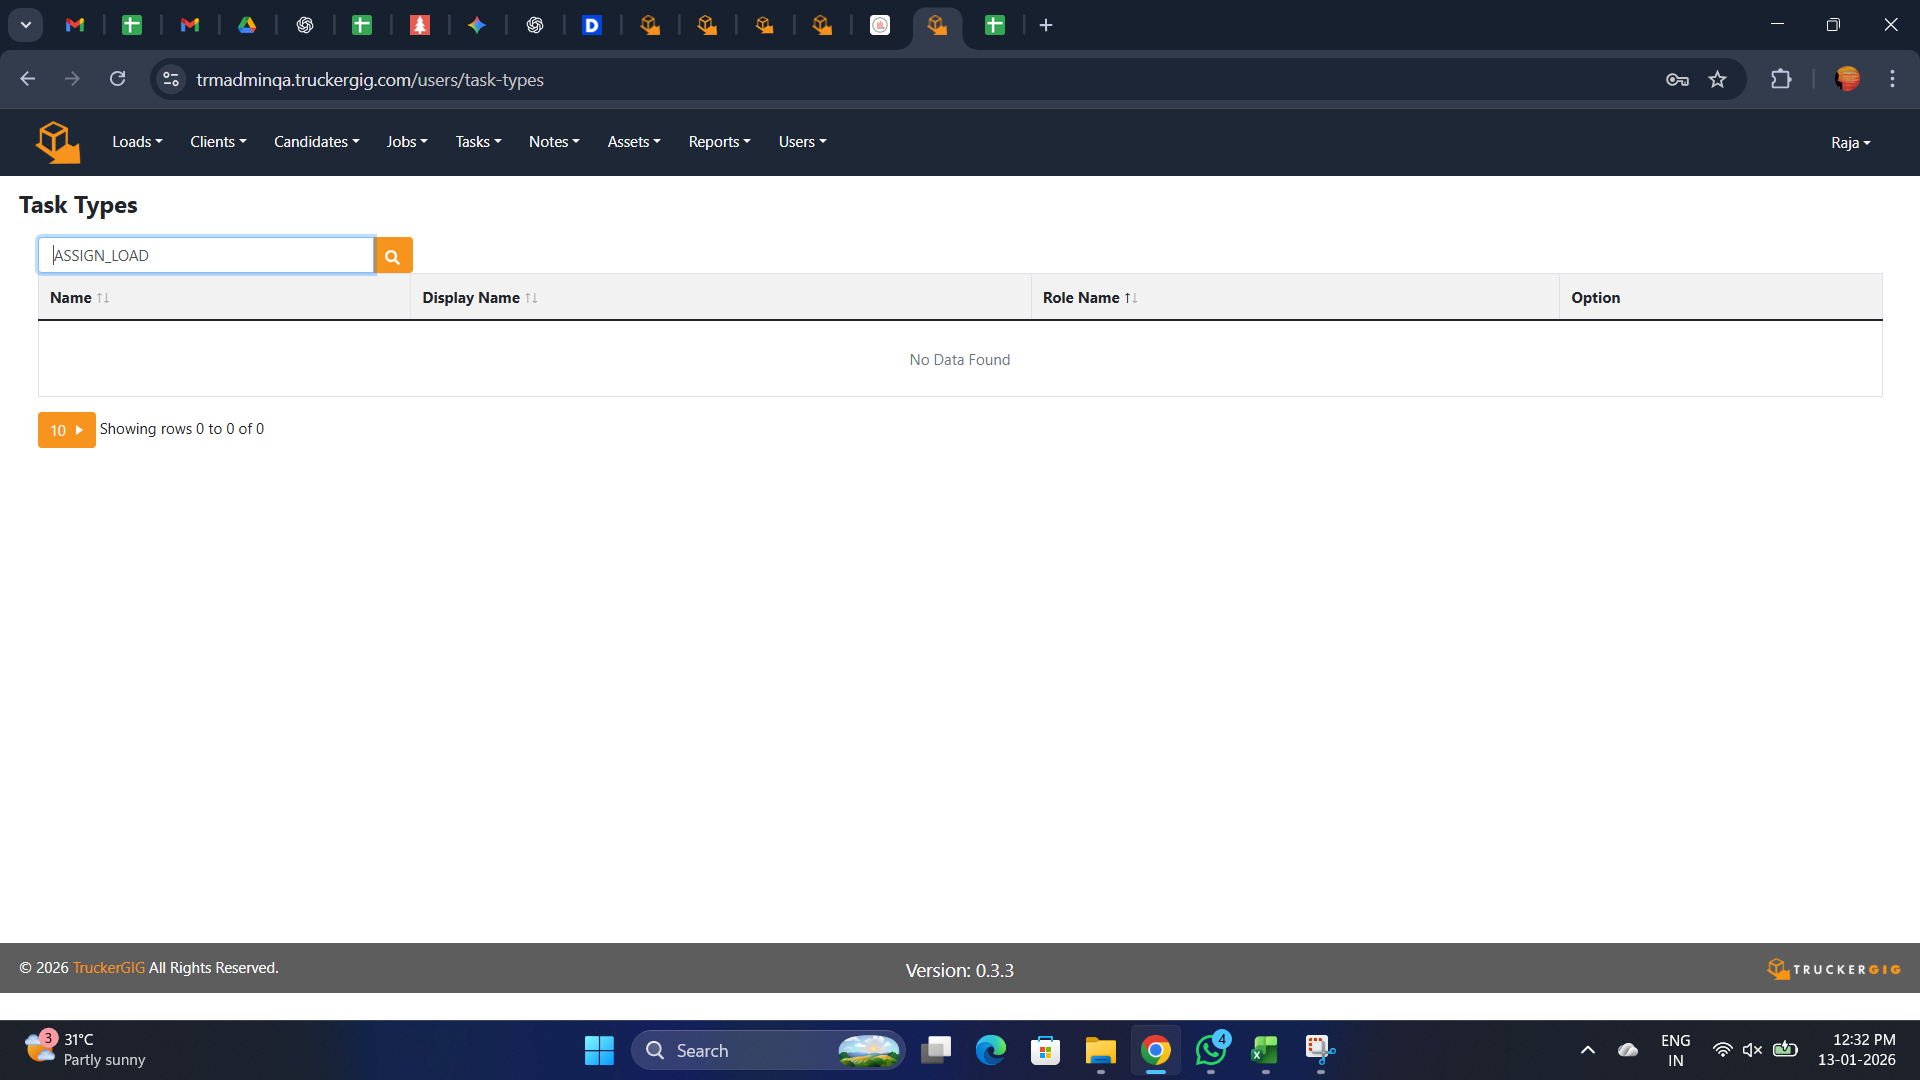1920x1080 pixels.
Task: Bookmark this page with the star icon
Action: coord(1717,80)
